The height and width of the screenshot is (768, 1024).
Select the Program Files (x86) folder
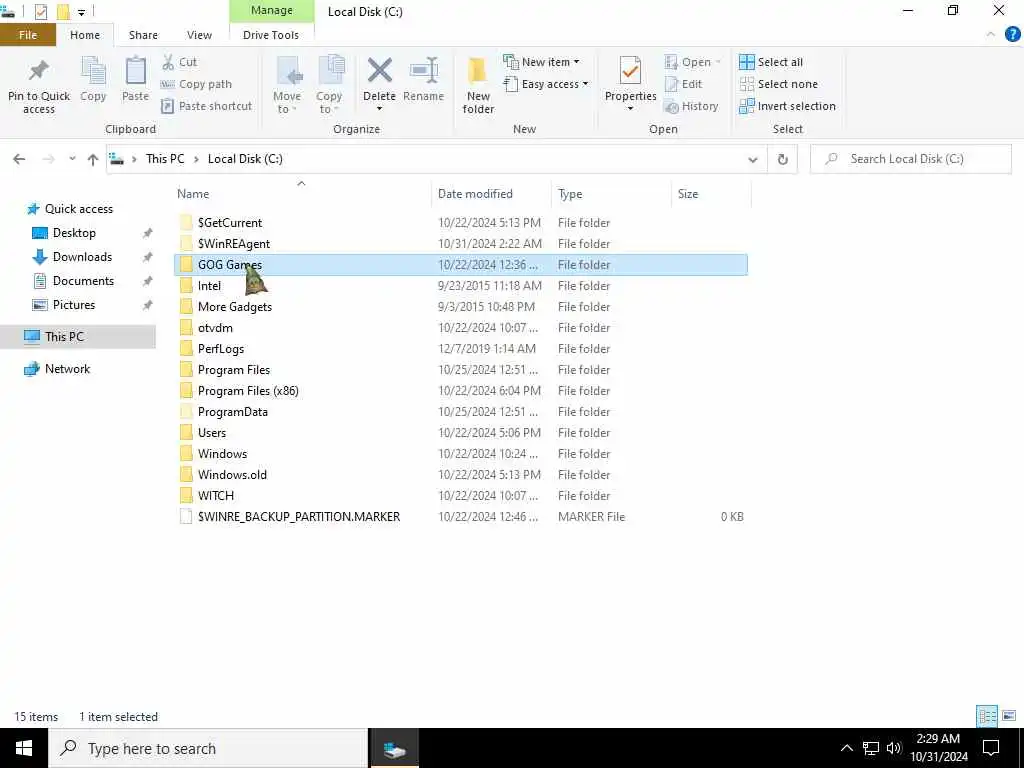248,391
